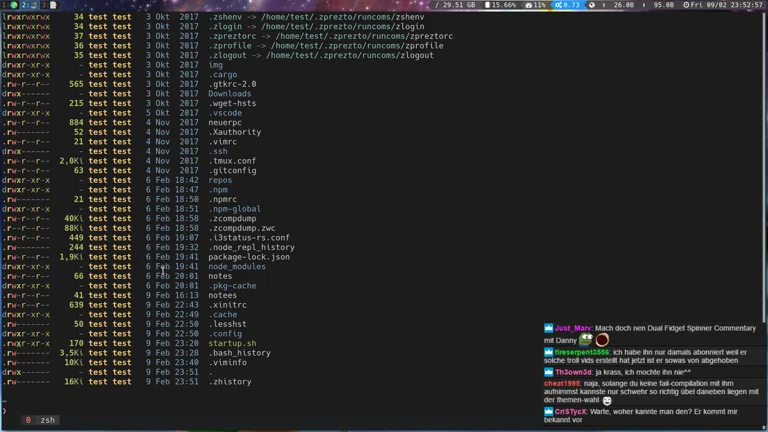Click the file name .npmrc
Image resolution: width=768 pixels, height=432 pixels.
[222, 199]
